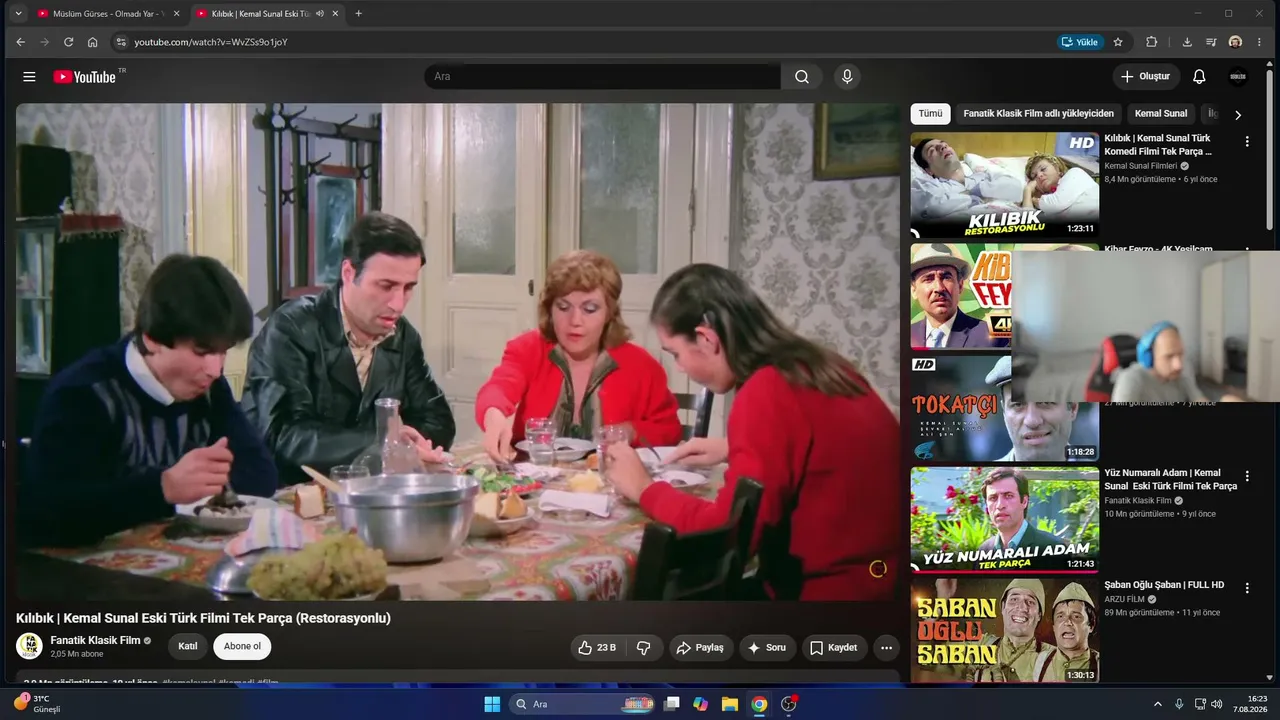Close the Kılıbık Kemal Sunal tab
Viewport: 1280px width, 720px height.
tap(335, 14)
